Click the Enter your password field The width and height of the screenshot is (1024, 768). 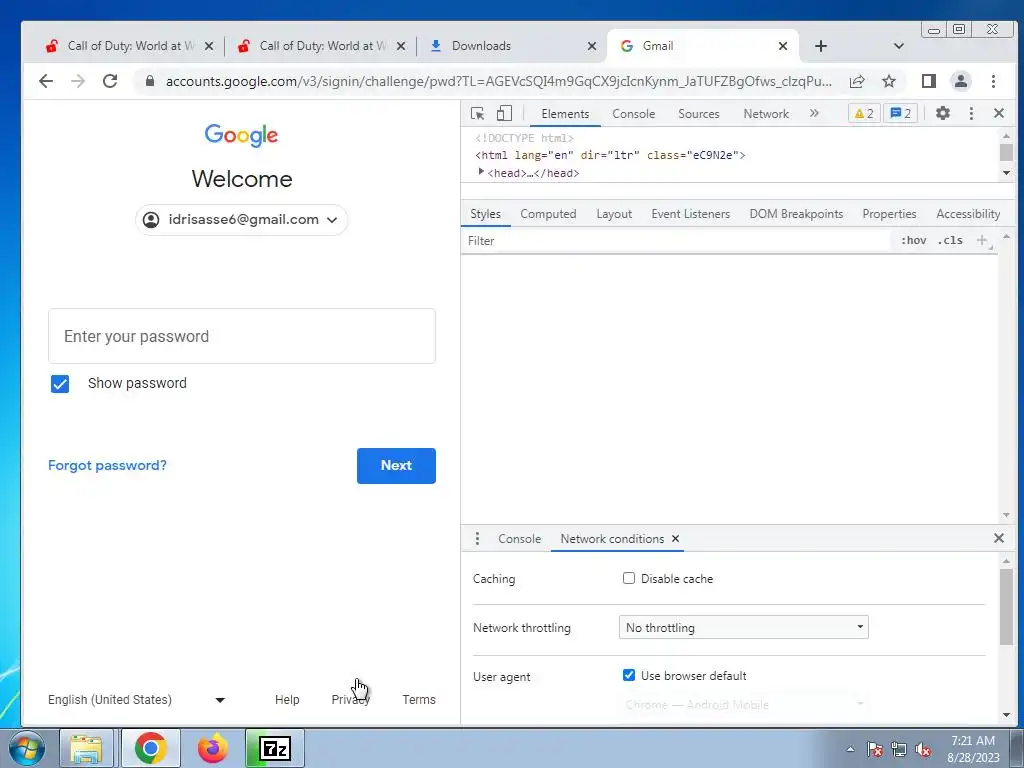click(242, 336)
